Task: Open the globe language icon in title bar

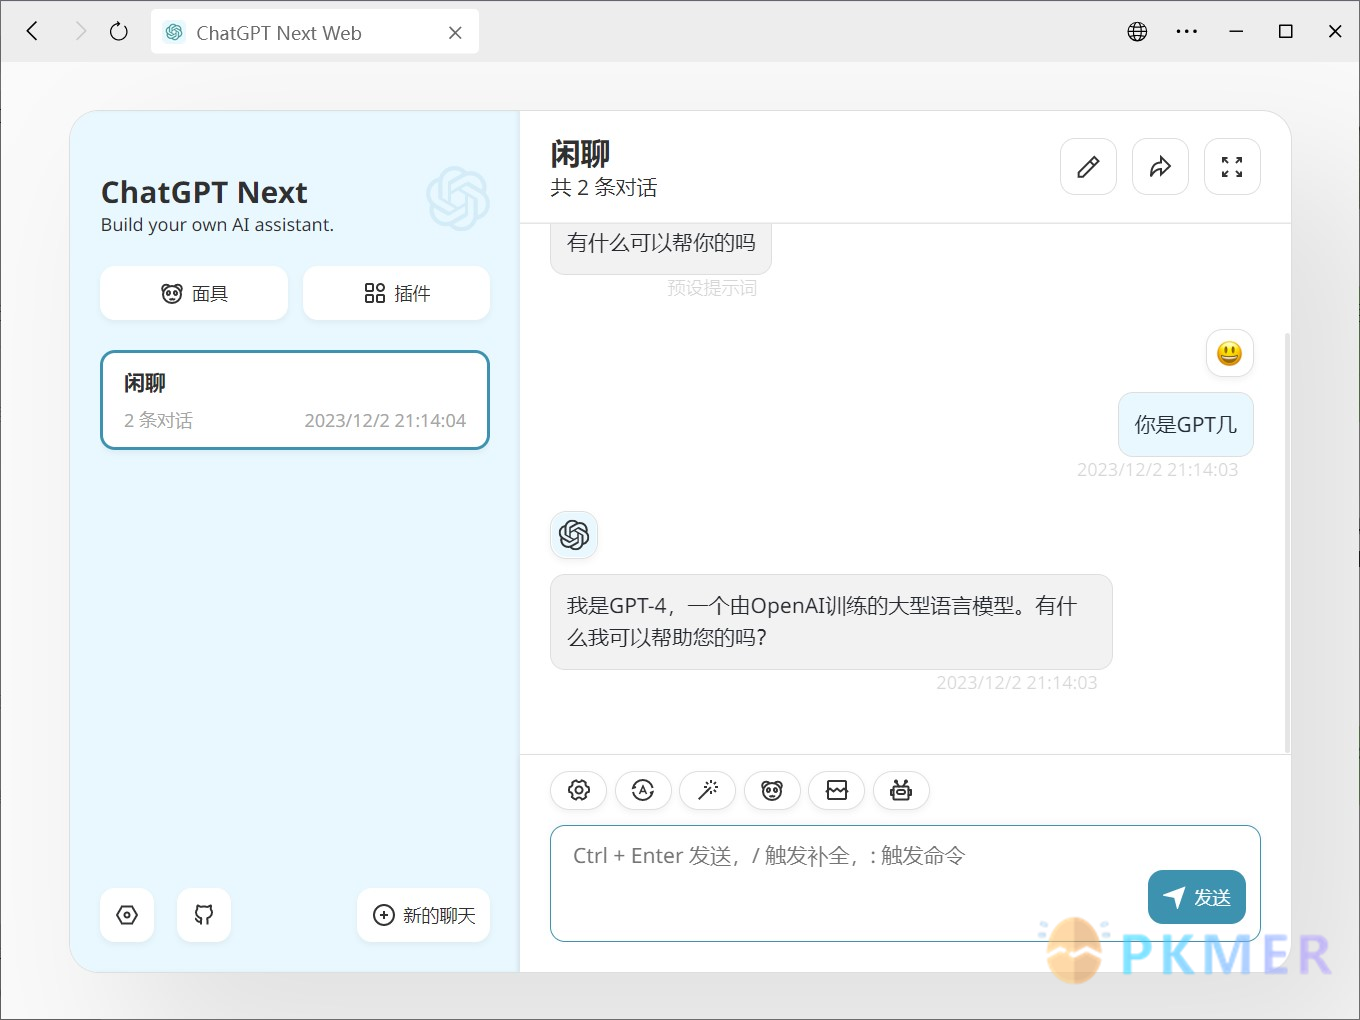Action: [x=1137, y=32]
